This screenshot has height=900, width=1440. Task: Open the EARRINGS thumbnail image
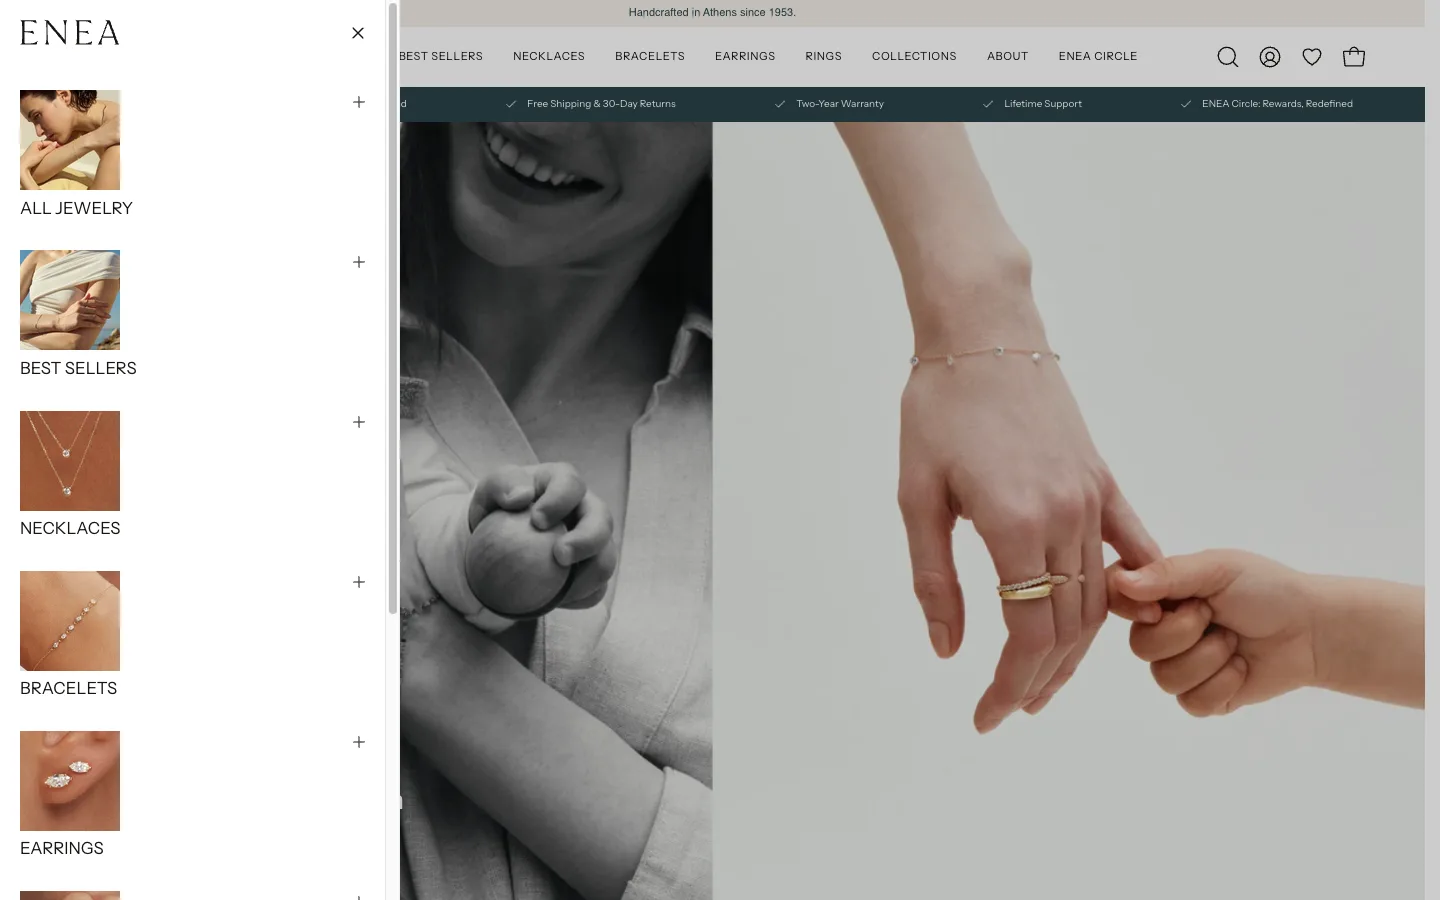70,781
